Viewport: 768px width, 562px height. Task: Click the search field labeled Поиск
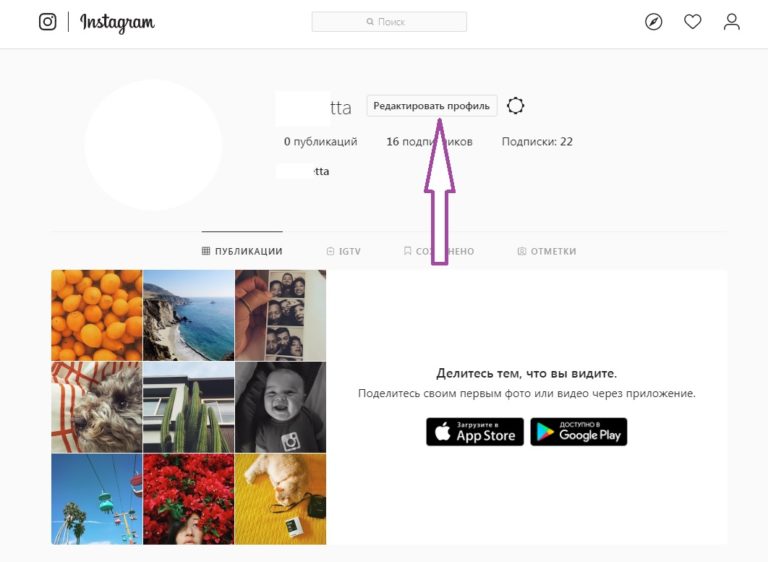pos(389,22)
